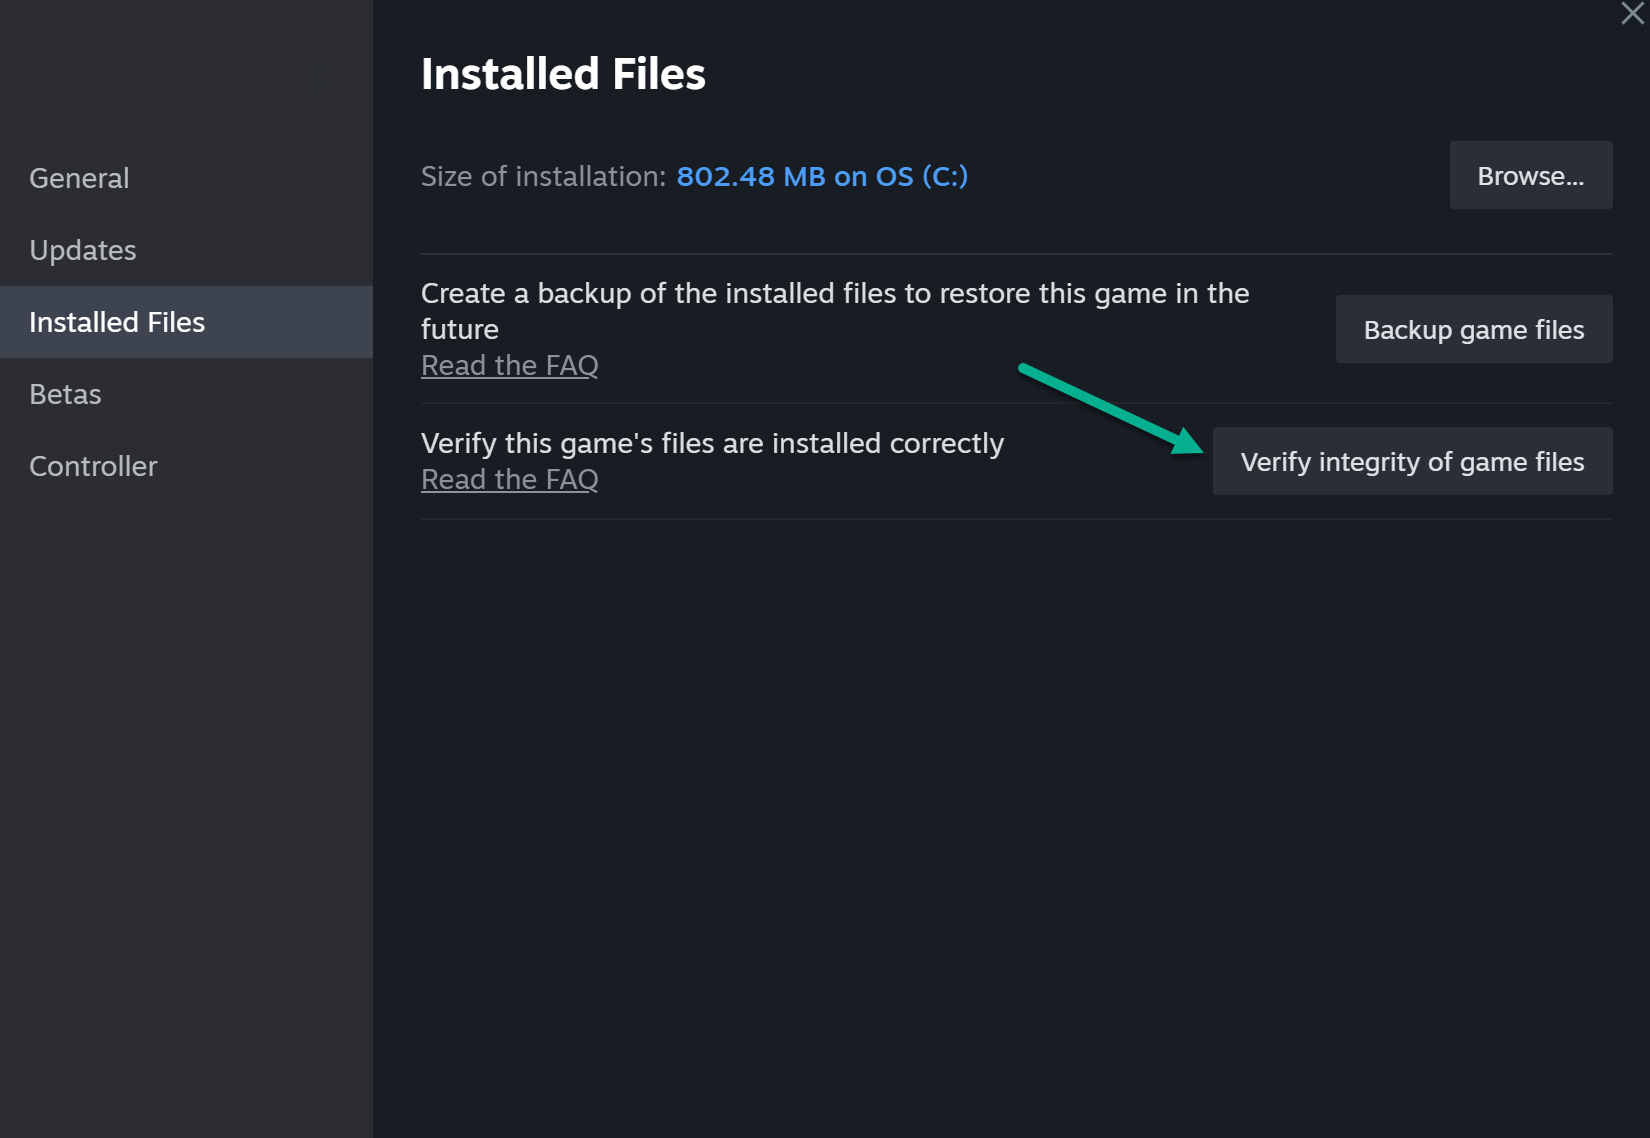
Task: Go to the Betas tab
Action: pos(65,394)
